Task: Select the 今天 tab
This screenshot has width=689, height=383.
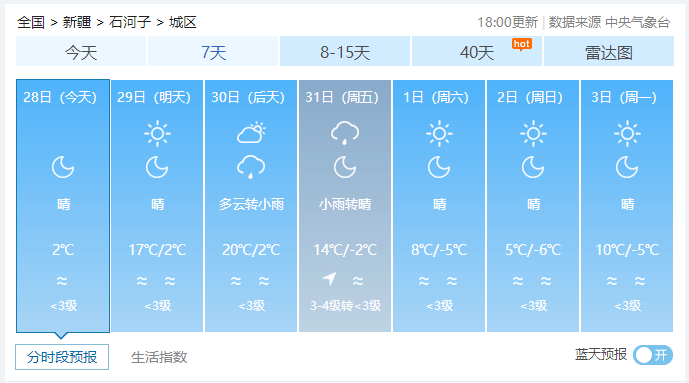Action: click(x=81, y=51)
